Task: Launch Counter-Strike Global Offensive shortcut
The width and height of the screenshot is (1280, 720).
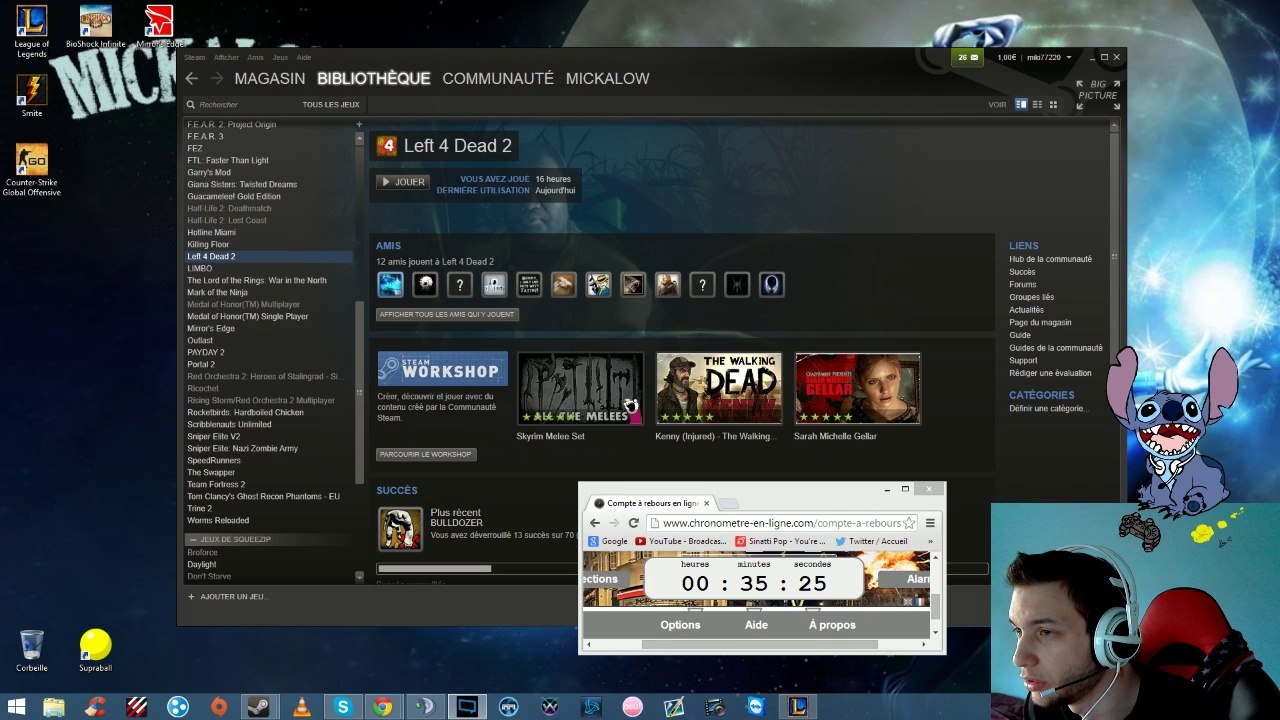Action: click(x=32, y=170)
